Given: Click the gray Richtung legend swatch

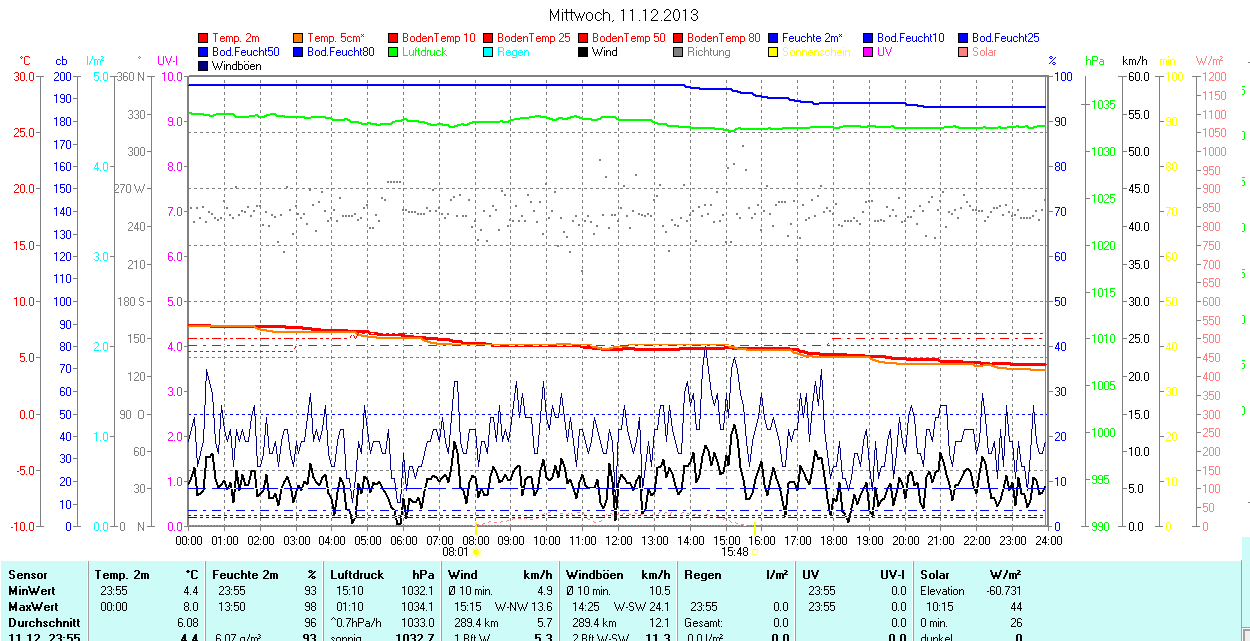Looking at the screenshot, I should pyautogui.click(x=679, y=52).
